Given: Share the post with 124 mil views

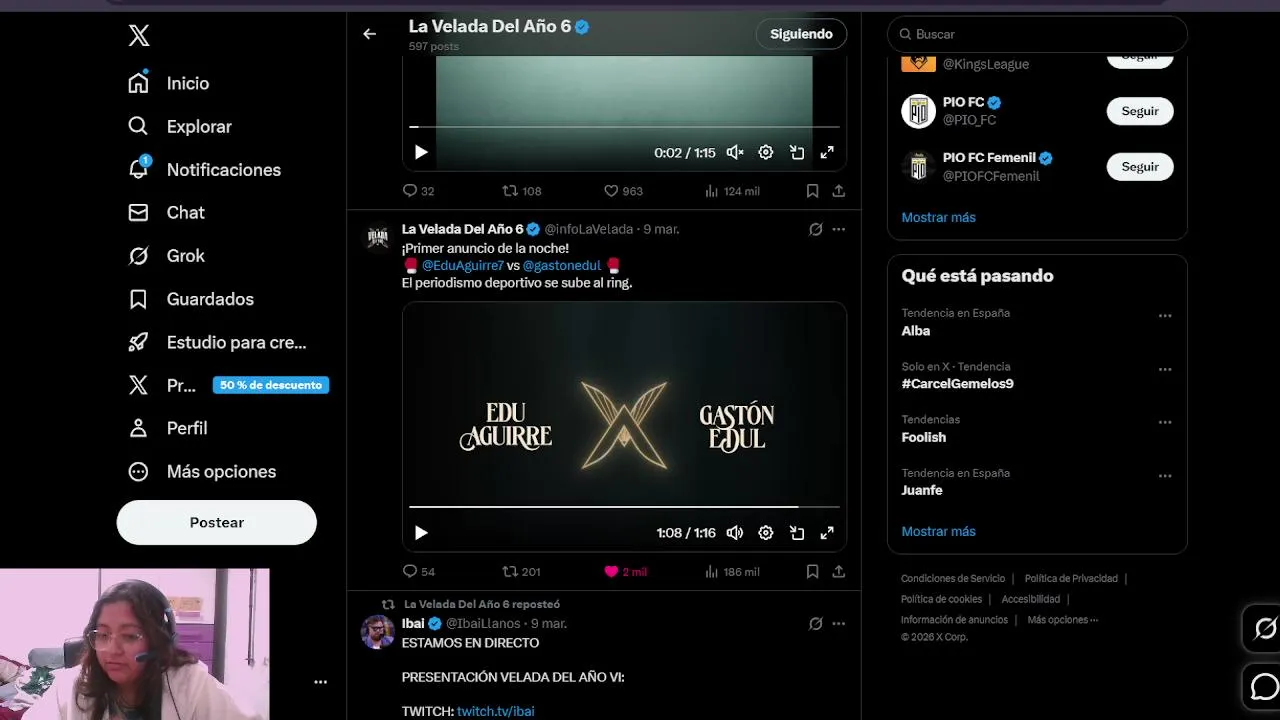Looking at the screenshot, I should tap(839, 190).
